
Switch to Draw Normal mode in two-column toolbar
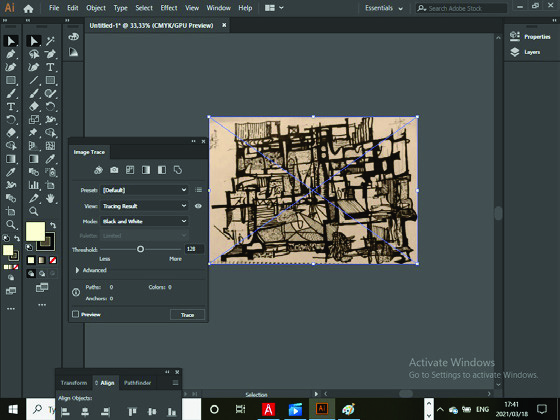[x=31, y=274]
